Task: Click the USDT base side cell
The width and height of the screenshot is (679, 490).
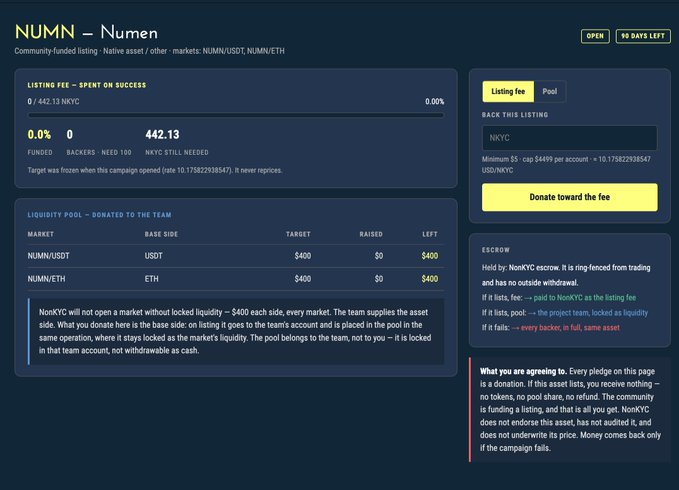Action: (154, 256)
